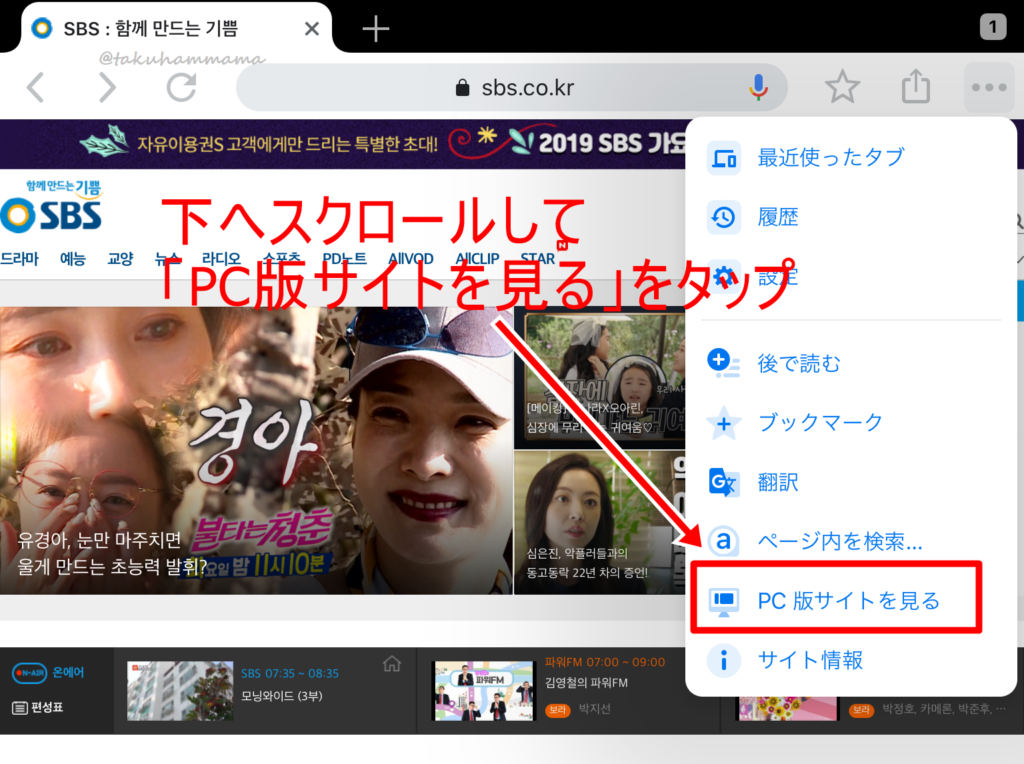Open the 편성표 schedule link
1024x764 pixels.
pyautogui.click(x=38, y=707)
